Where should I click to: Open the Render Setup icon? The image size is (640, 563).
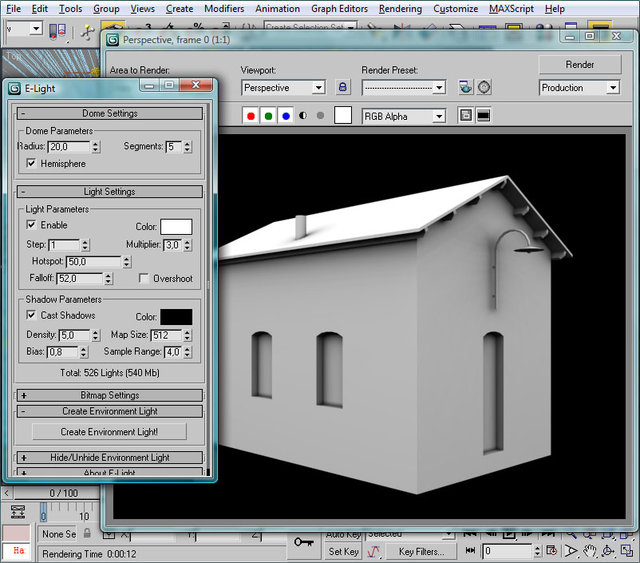466,88
